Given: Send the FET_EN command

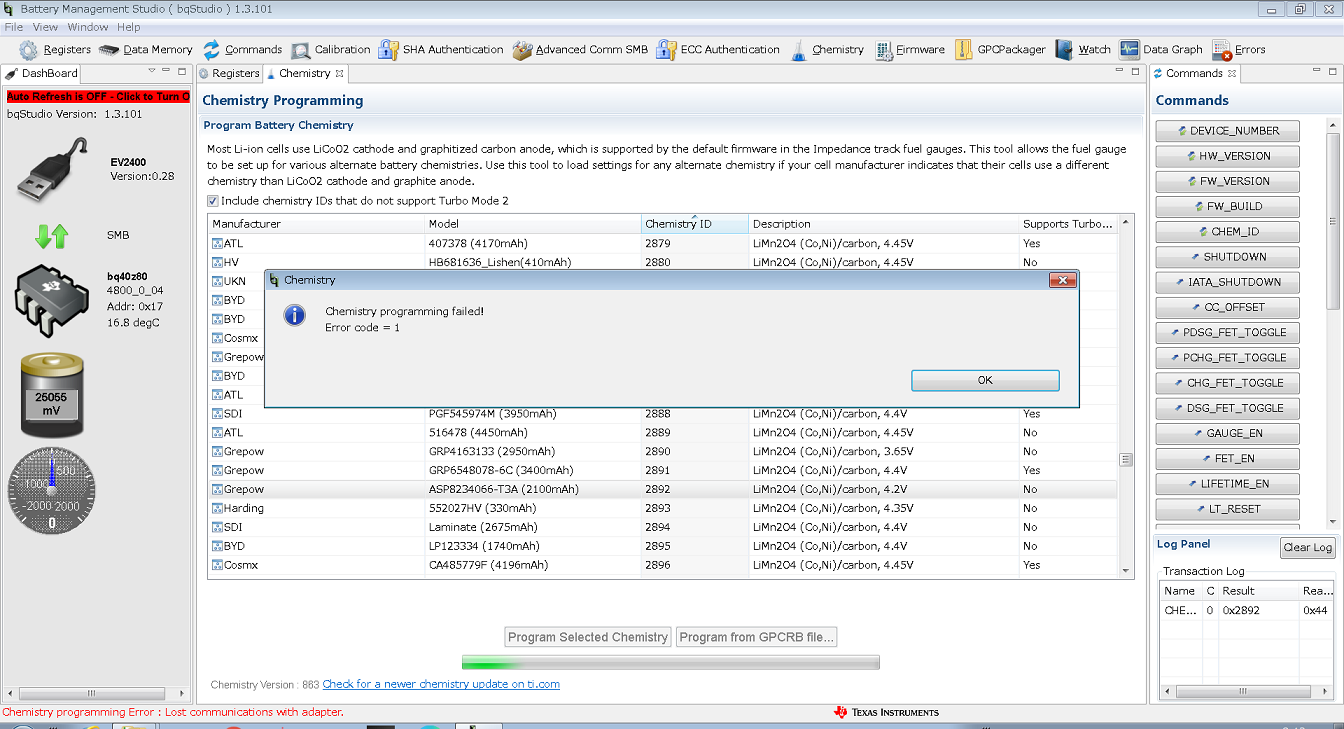Looking at the screenshot, I should click(1227, 459).
